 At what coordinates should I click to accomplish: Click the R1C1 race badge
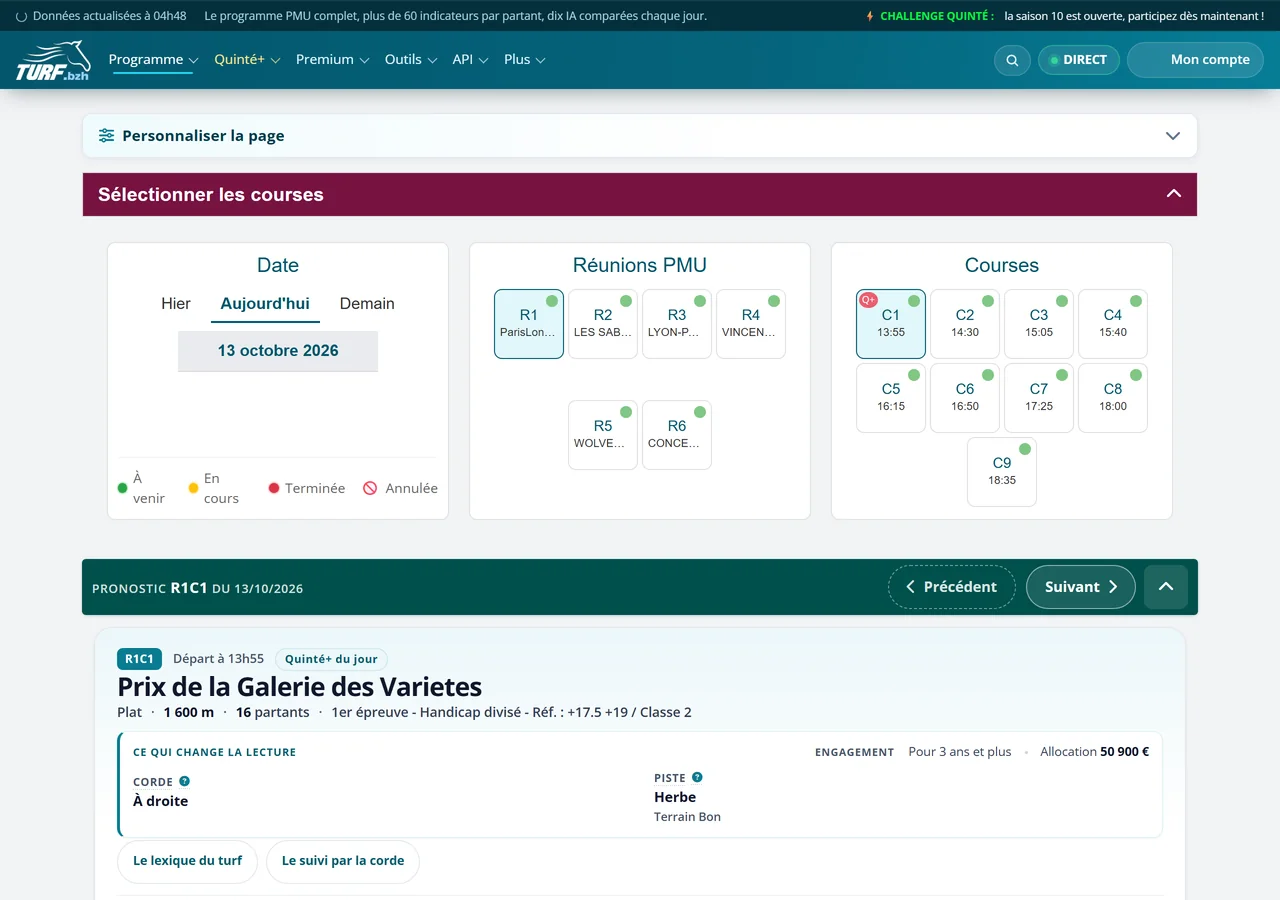tap(139, 659)
